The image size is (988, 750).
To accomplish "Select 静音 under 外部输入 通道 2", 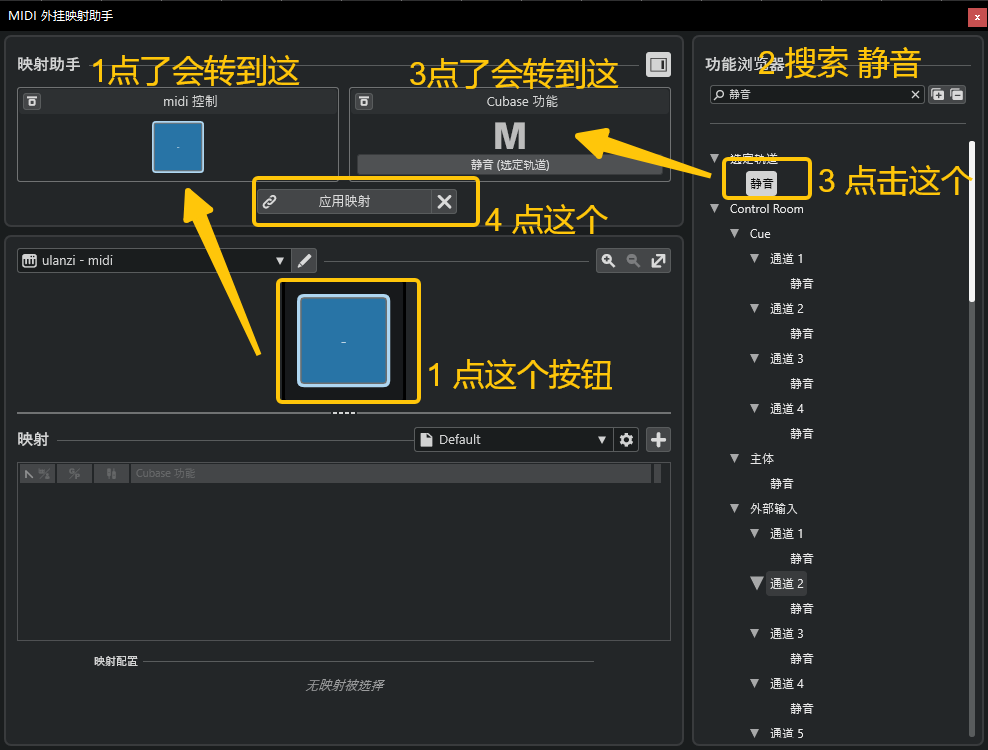I will click(801, 609).
